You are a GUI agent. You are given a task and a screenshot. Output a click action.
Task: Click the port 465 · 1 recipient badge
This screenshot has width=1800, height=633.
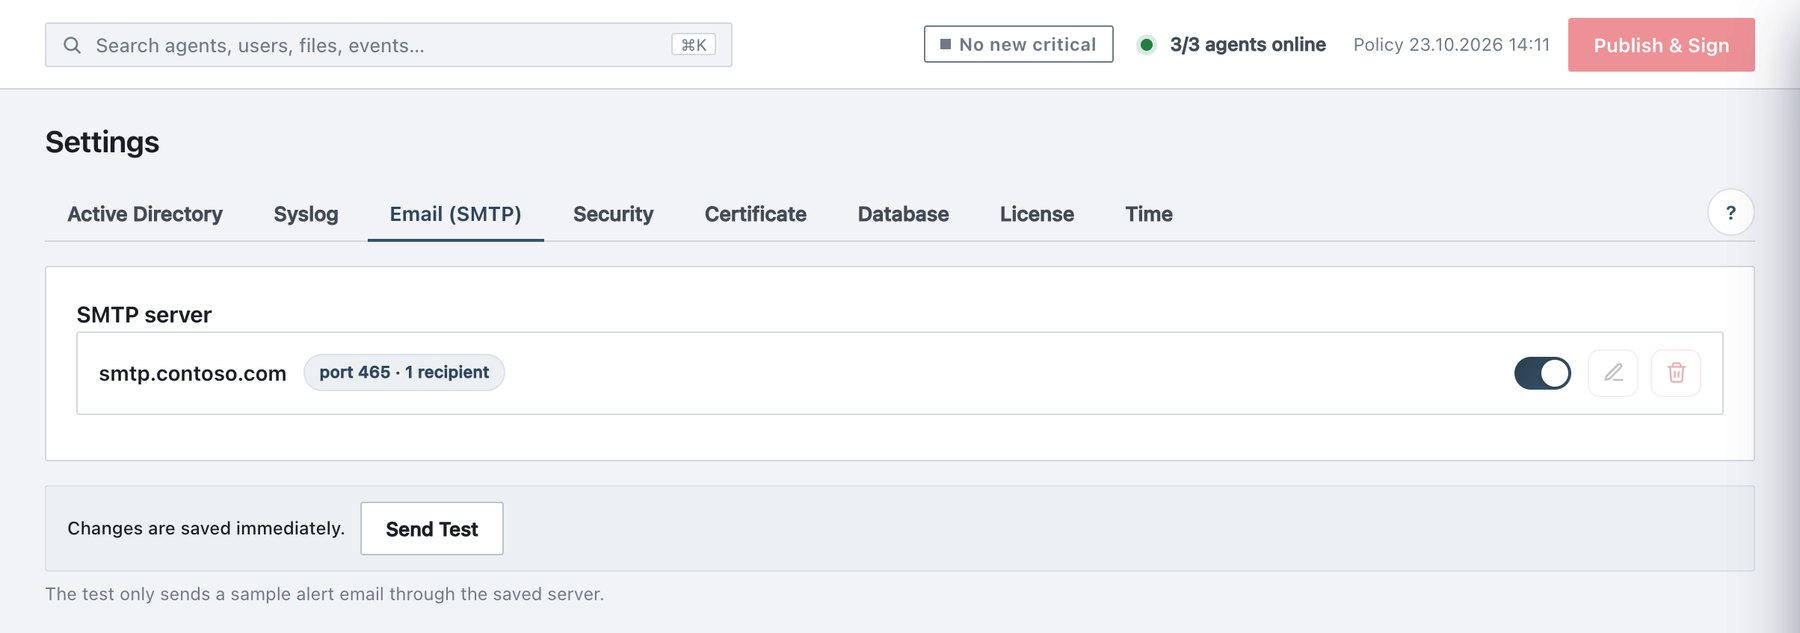click(x=404, y=372)
